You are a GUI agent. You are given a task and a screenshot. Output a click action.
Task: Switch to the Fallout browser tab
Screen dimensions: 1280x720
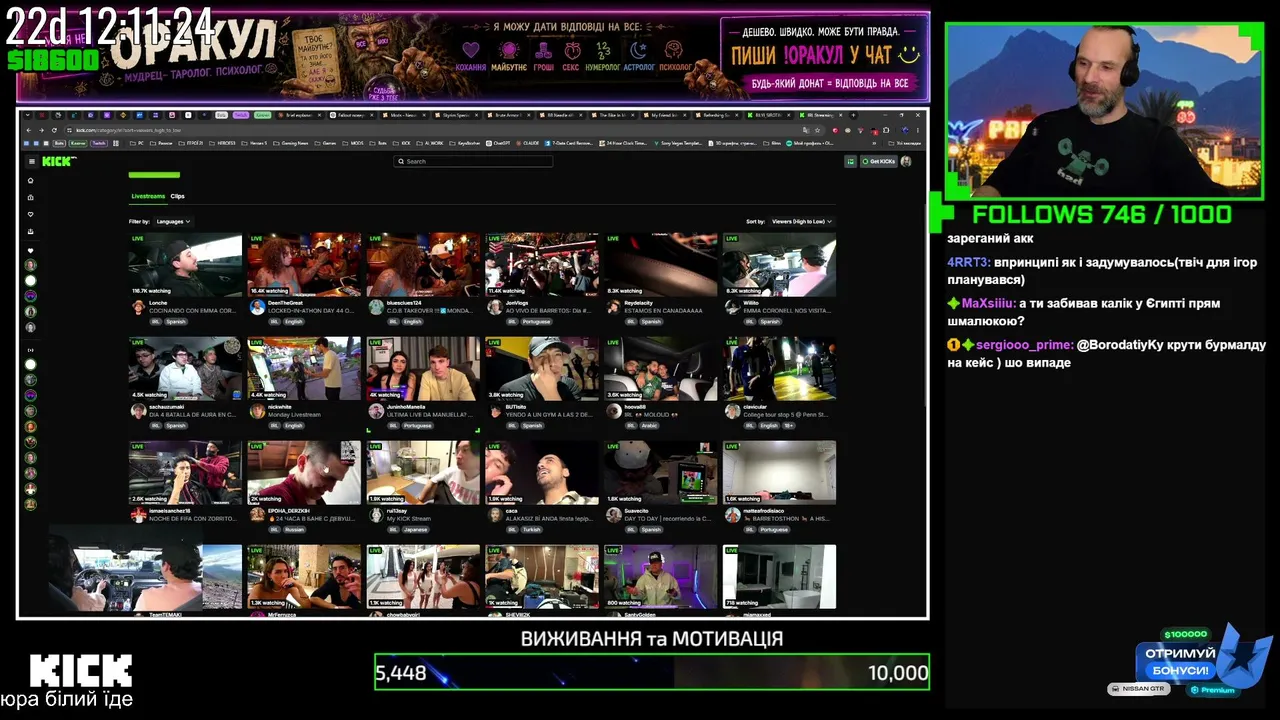pos(354,115)
